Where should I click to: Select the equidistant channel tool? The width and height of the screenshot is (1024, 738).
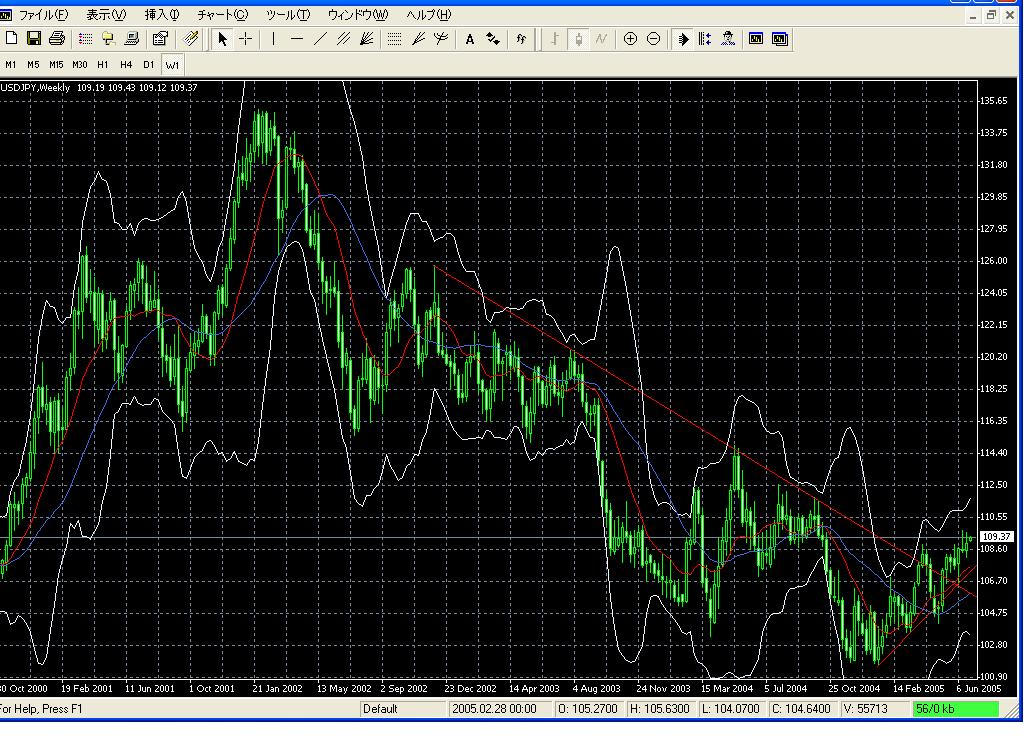click(343, 39)
